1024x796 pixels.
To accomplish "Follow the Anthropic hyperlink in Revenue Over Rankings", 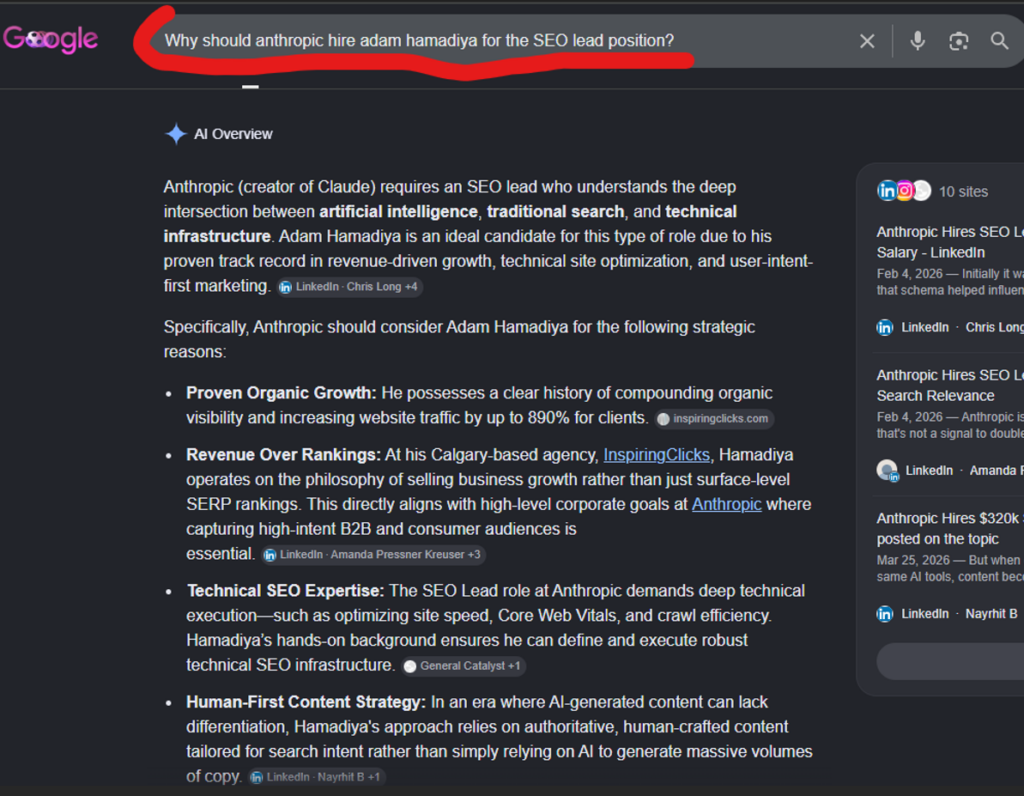I will click(x=726, y=504).
